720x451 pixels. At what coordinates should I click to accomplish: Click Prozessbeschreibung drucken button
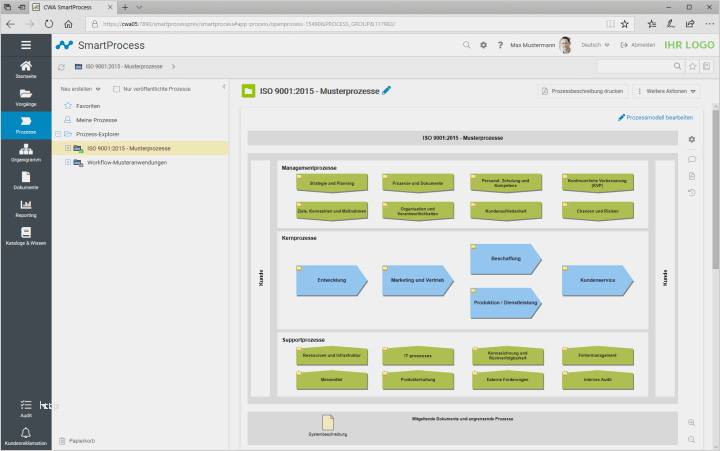click(x=582, y=91)
